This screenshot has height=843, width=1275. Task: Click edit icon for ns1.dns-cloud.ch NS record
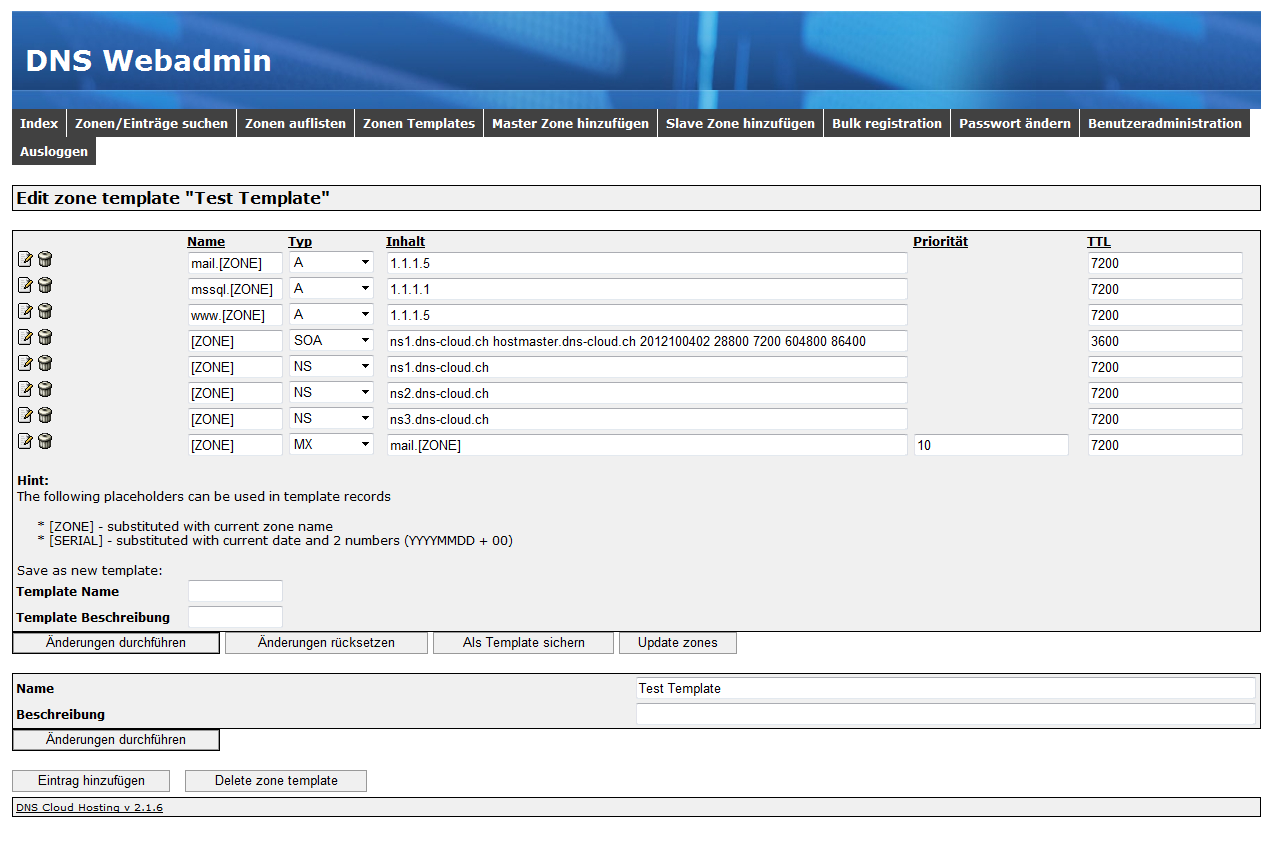[x=26, y=364]
